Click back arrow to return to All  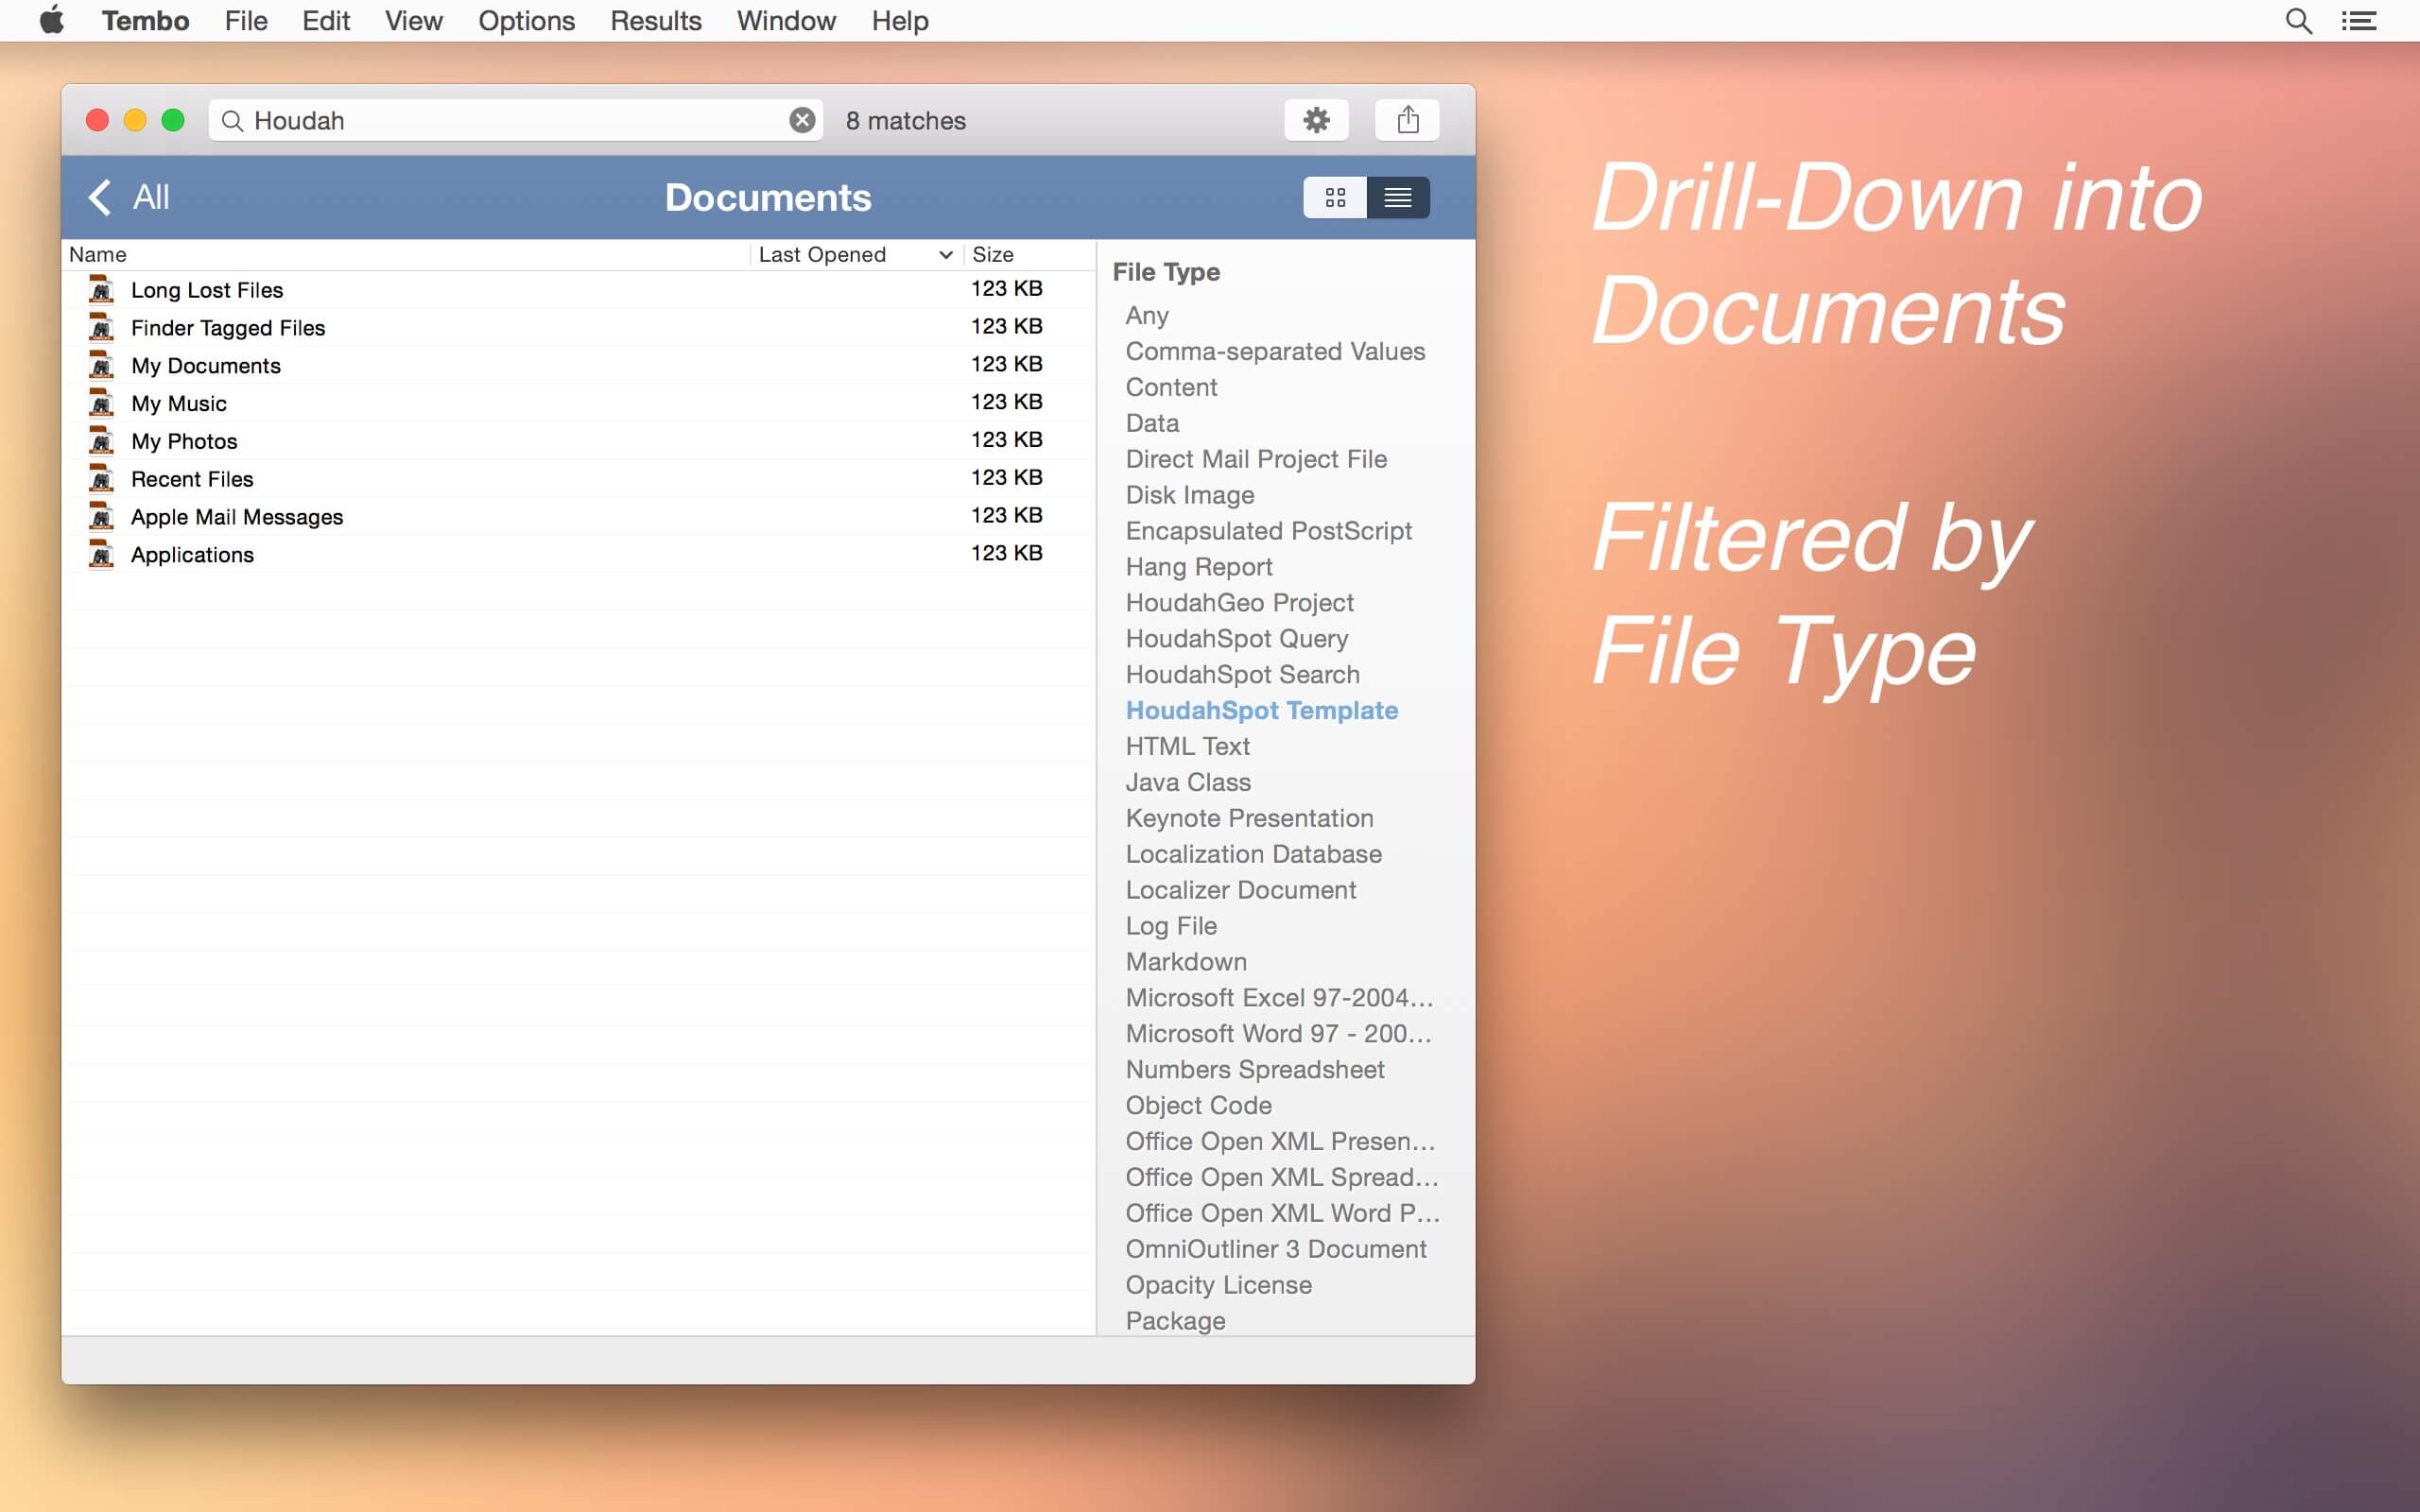point(97,194)
